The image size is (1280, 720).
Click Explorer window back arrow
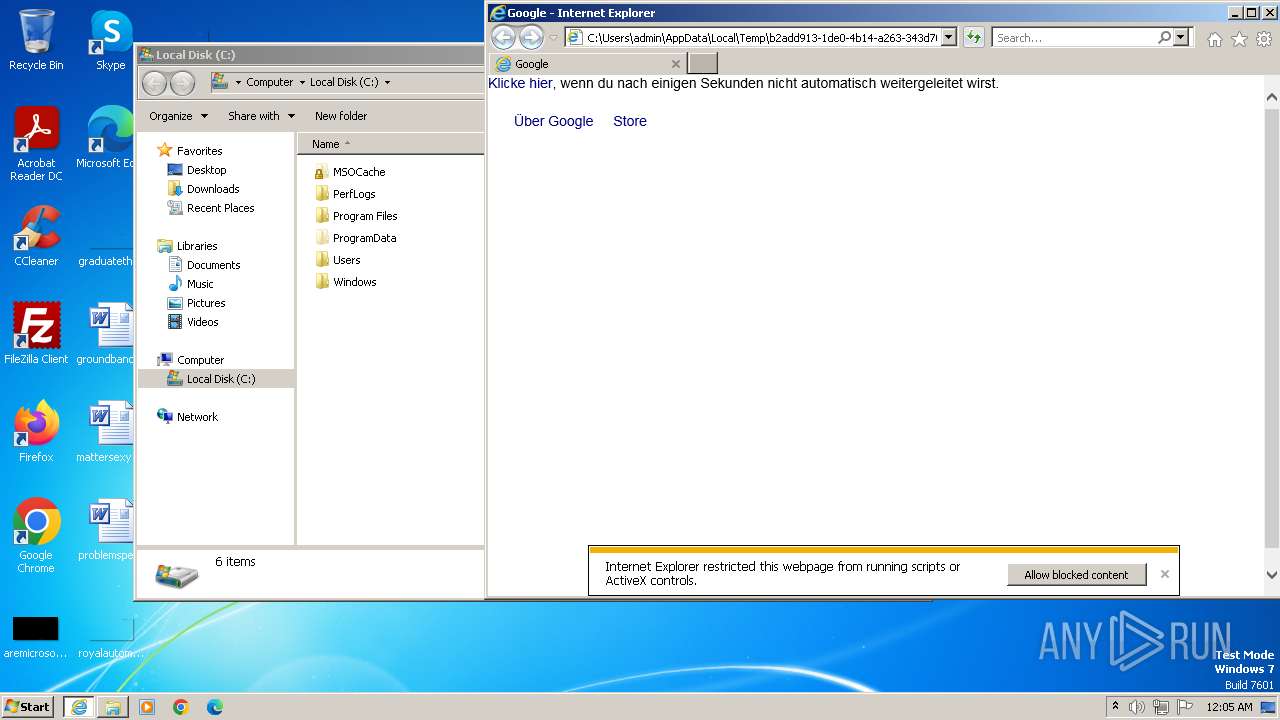click(154, 83)
